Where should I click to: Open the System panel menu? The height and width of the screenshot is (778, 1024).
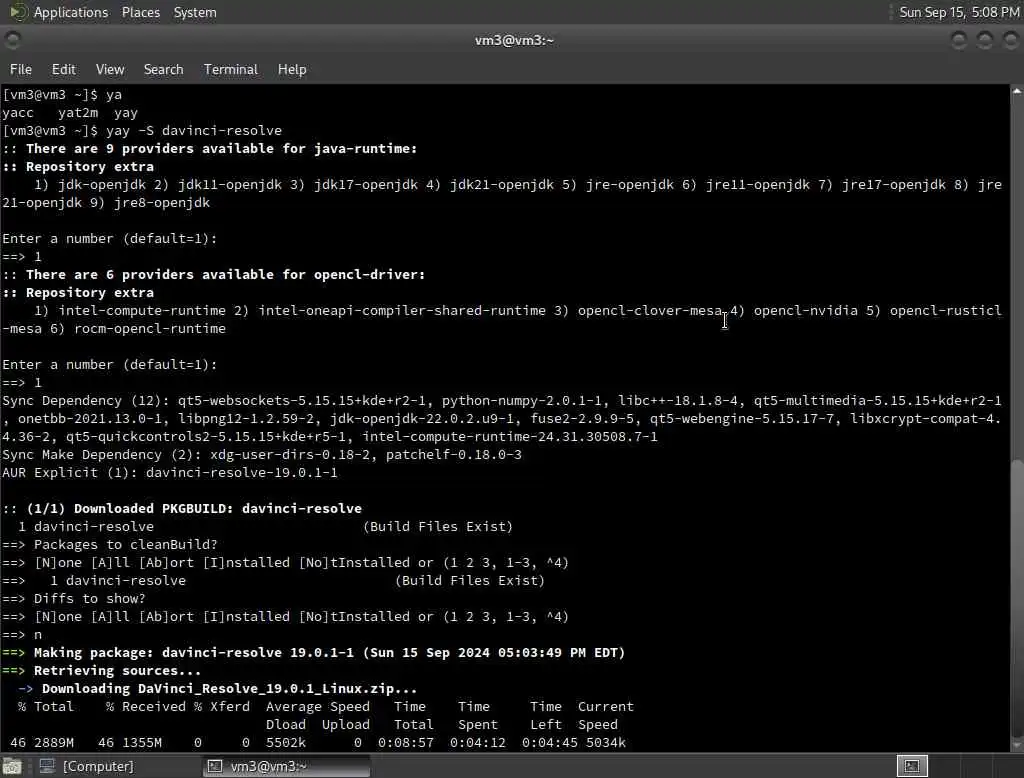195,12
